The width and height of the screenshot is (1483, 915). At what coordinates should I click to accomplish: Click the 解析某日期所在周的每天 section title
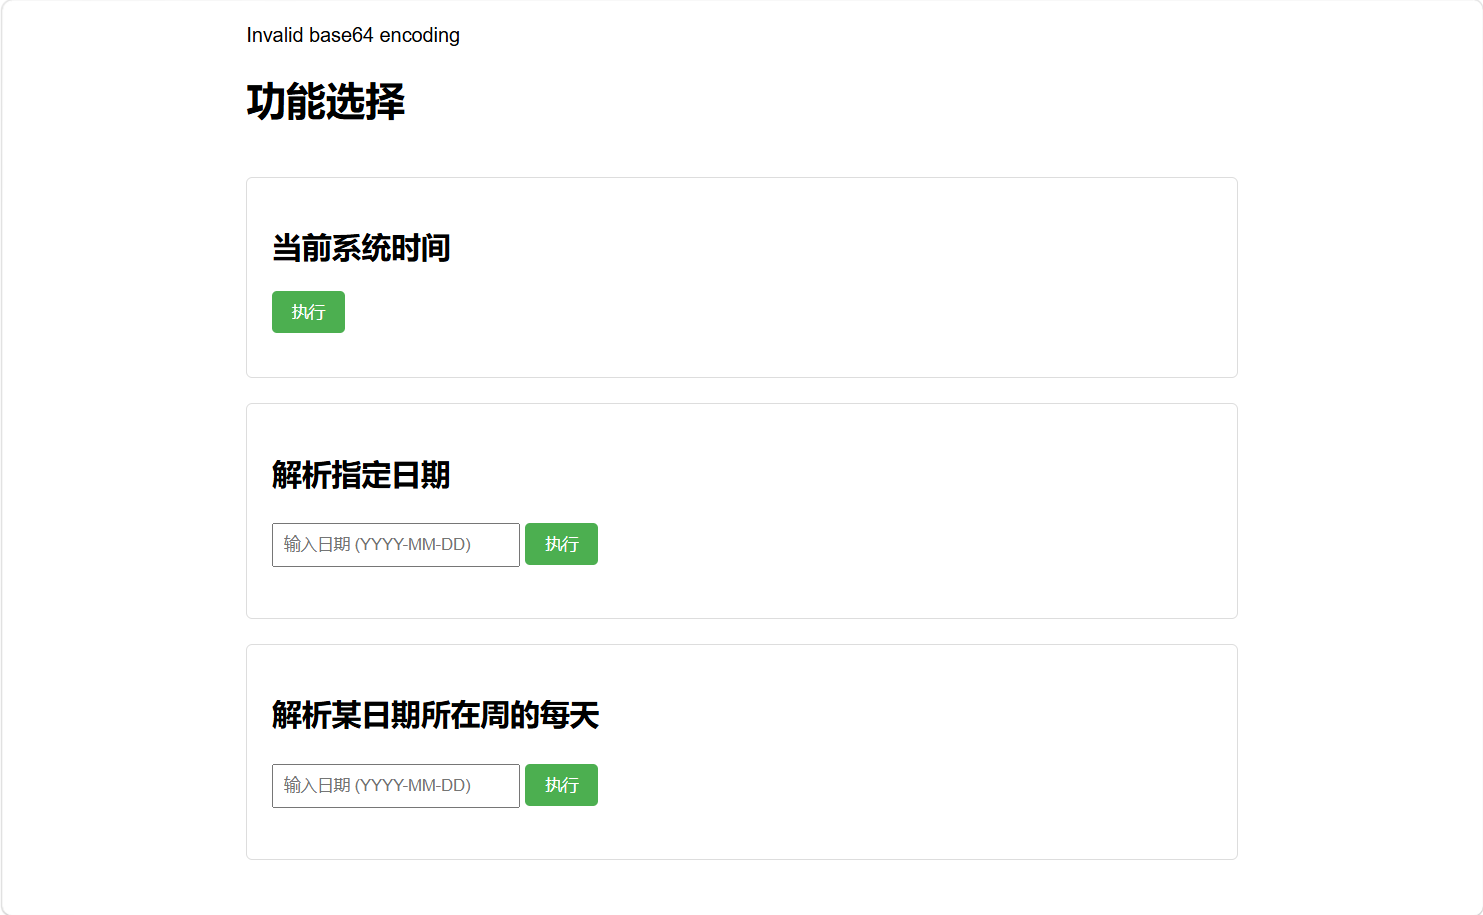click(436, 715)
